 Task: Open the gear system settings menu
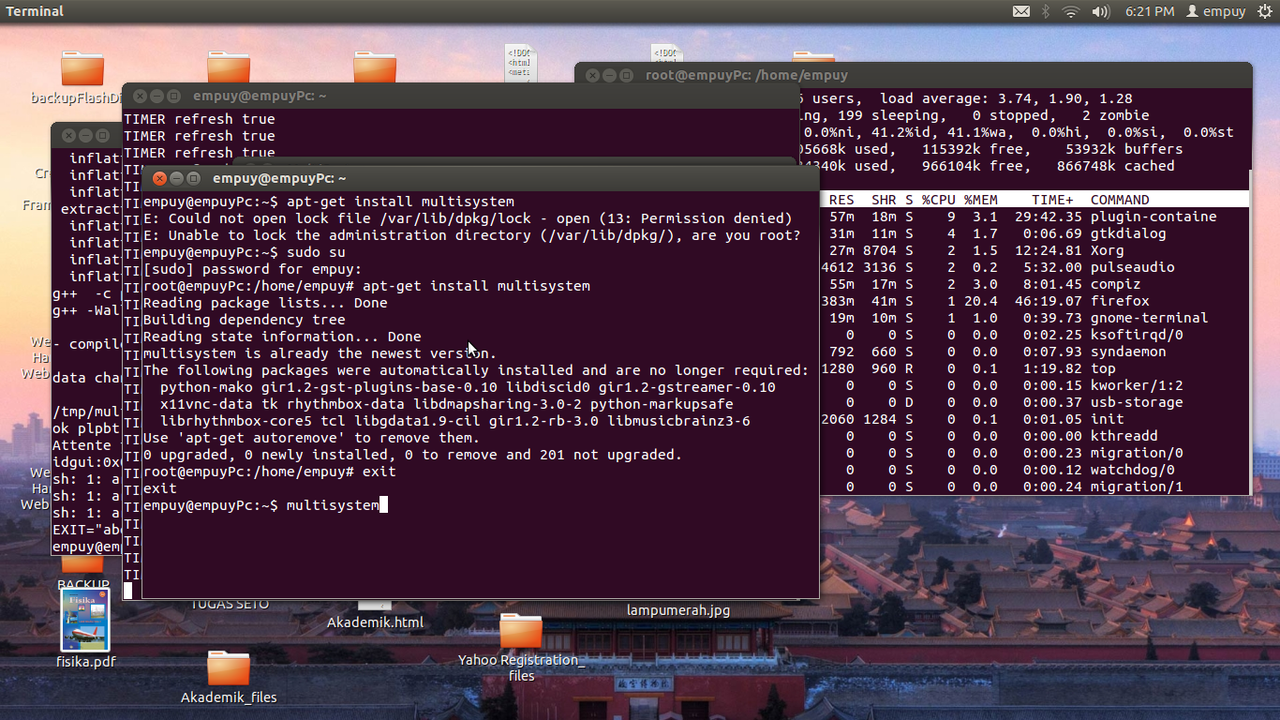tap(1264, 11)
